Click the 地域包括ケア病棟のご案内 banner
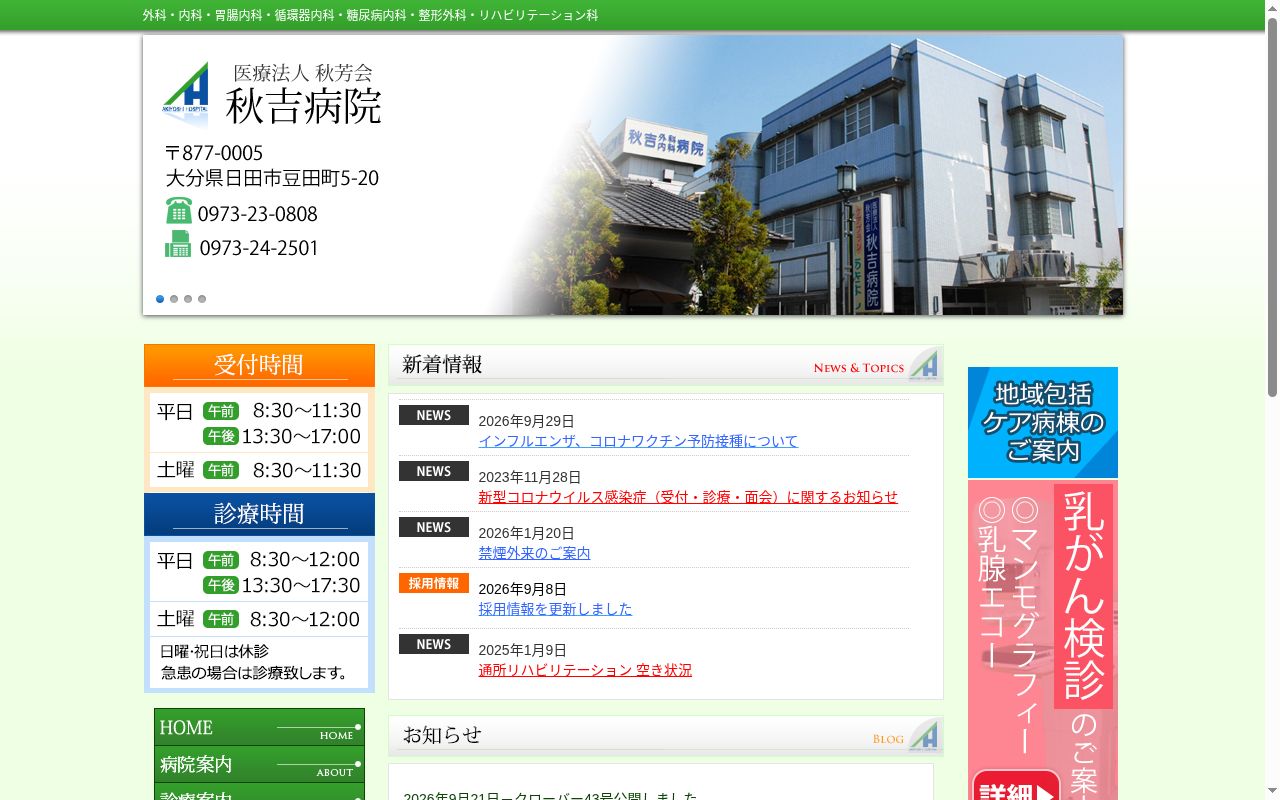Viewport: 1280px width, 800px height. tap(1043, 422)
